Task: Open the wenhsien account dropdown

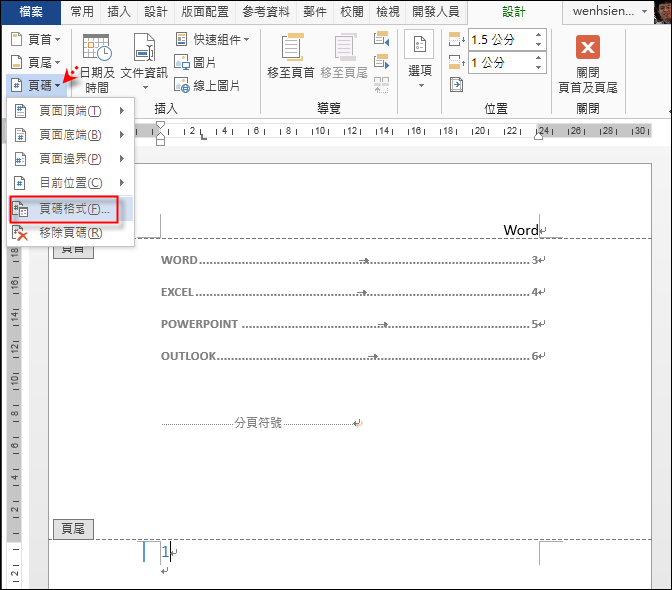Action: click(x=609, y=12)
